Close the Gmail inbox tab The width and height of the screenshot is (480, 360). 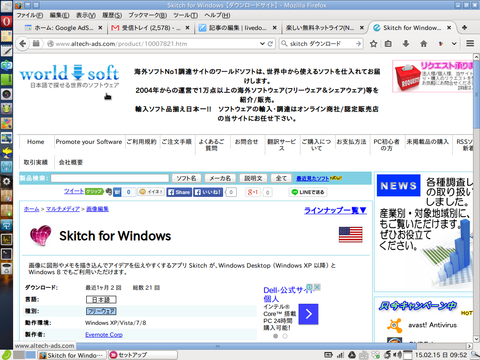click(x=188, y=28)
